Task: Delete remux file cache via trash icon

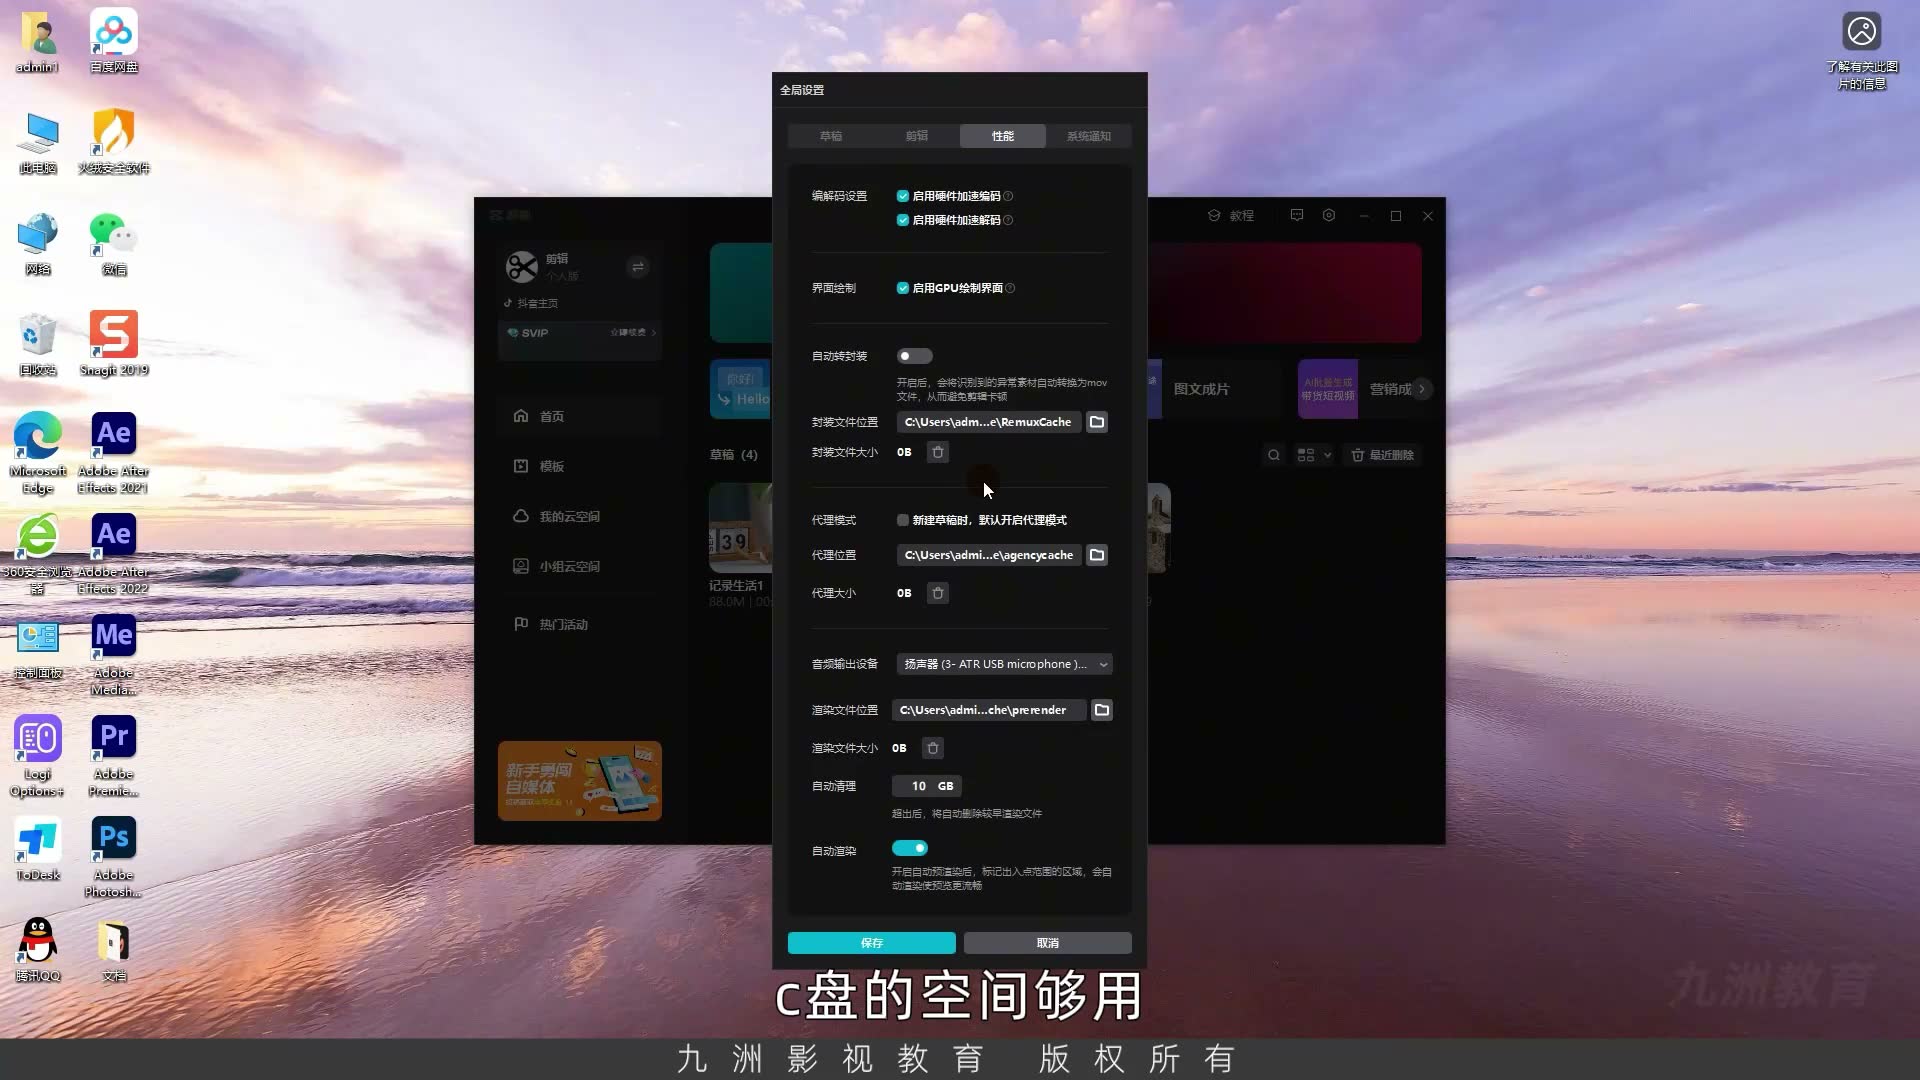Action: (x=938, y=452)
